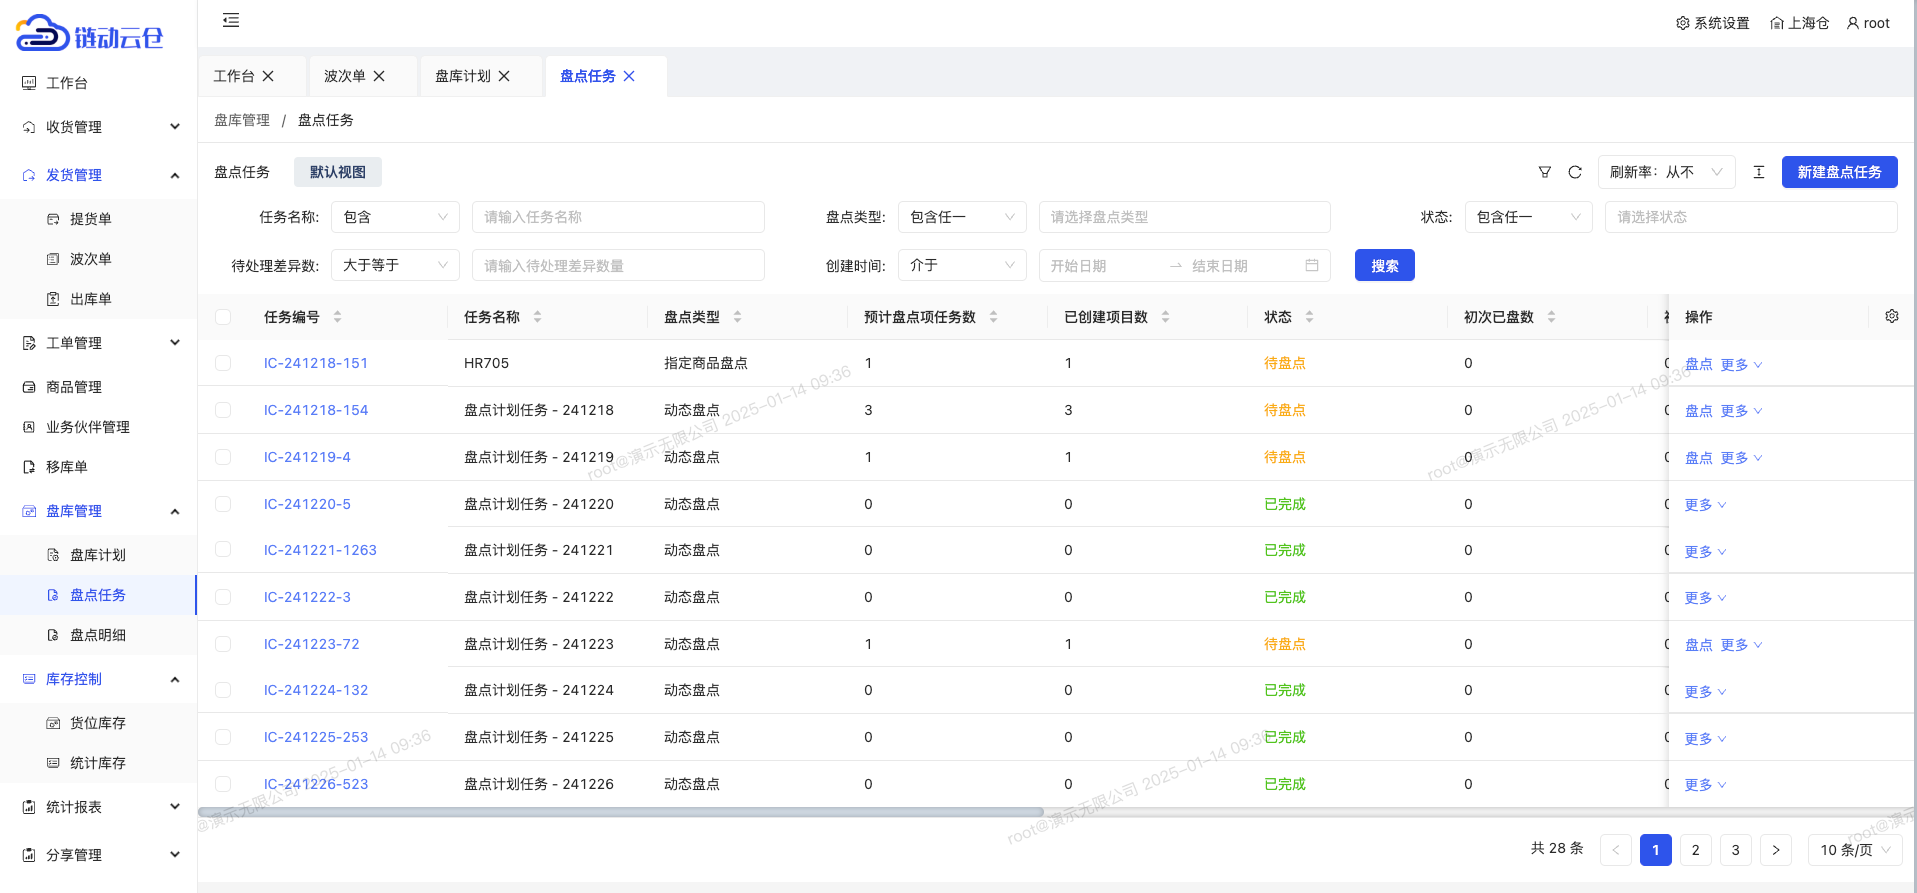
Task: Toggle the select-all checkbox in table header
Action: point(223,317)
